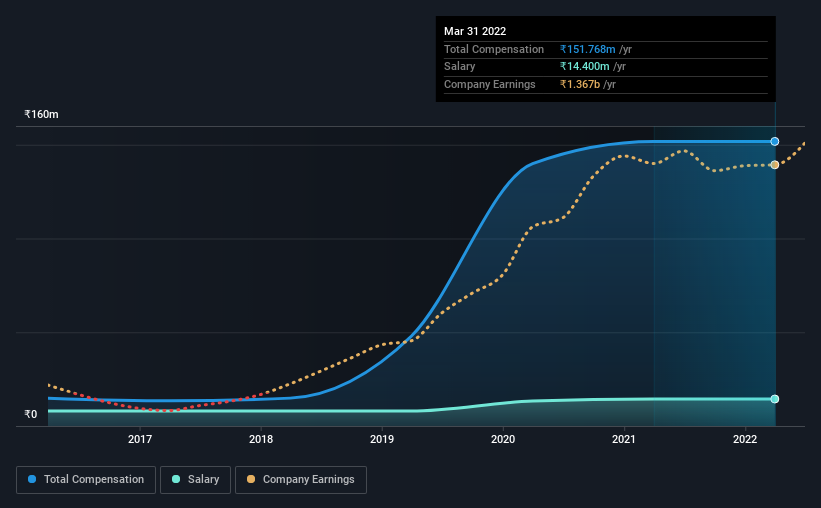
Task: Click the ₹14.400m salary value
Action: tap(584, 67)
